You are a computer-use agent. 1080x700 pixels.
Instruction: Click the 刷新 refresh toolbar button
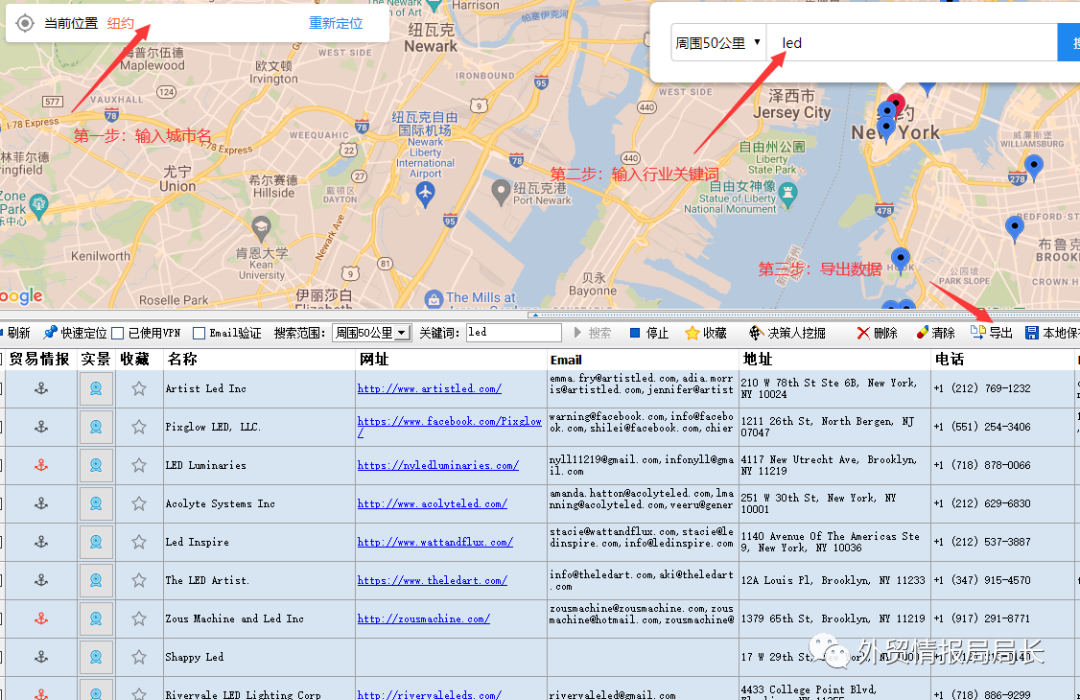[x=17, y=333]
